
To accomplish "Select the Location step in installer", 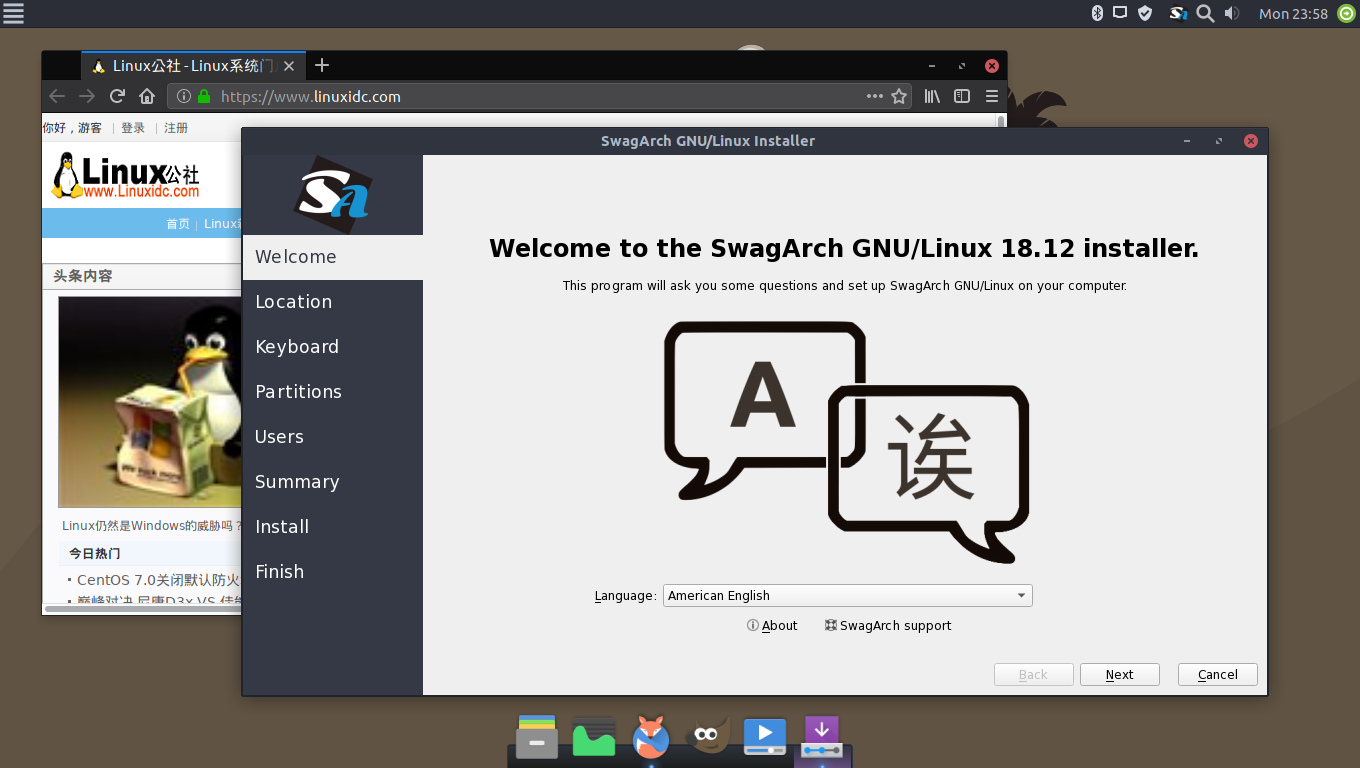I will point(332,302).
